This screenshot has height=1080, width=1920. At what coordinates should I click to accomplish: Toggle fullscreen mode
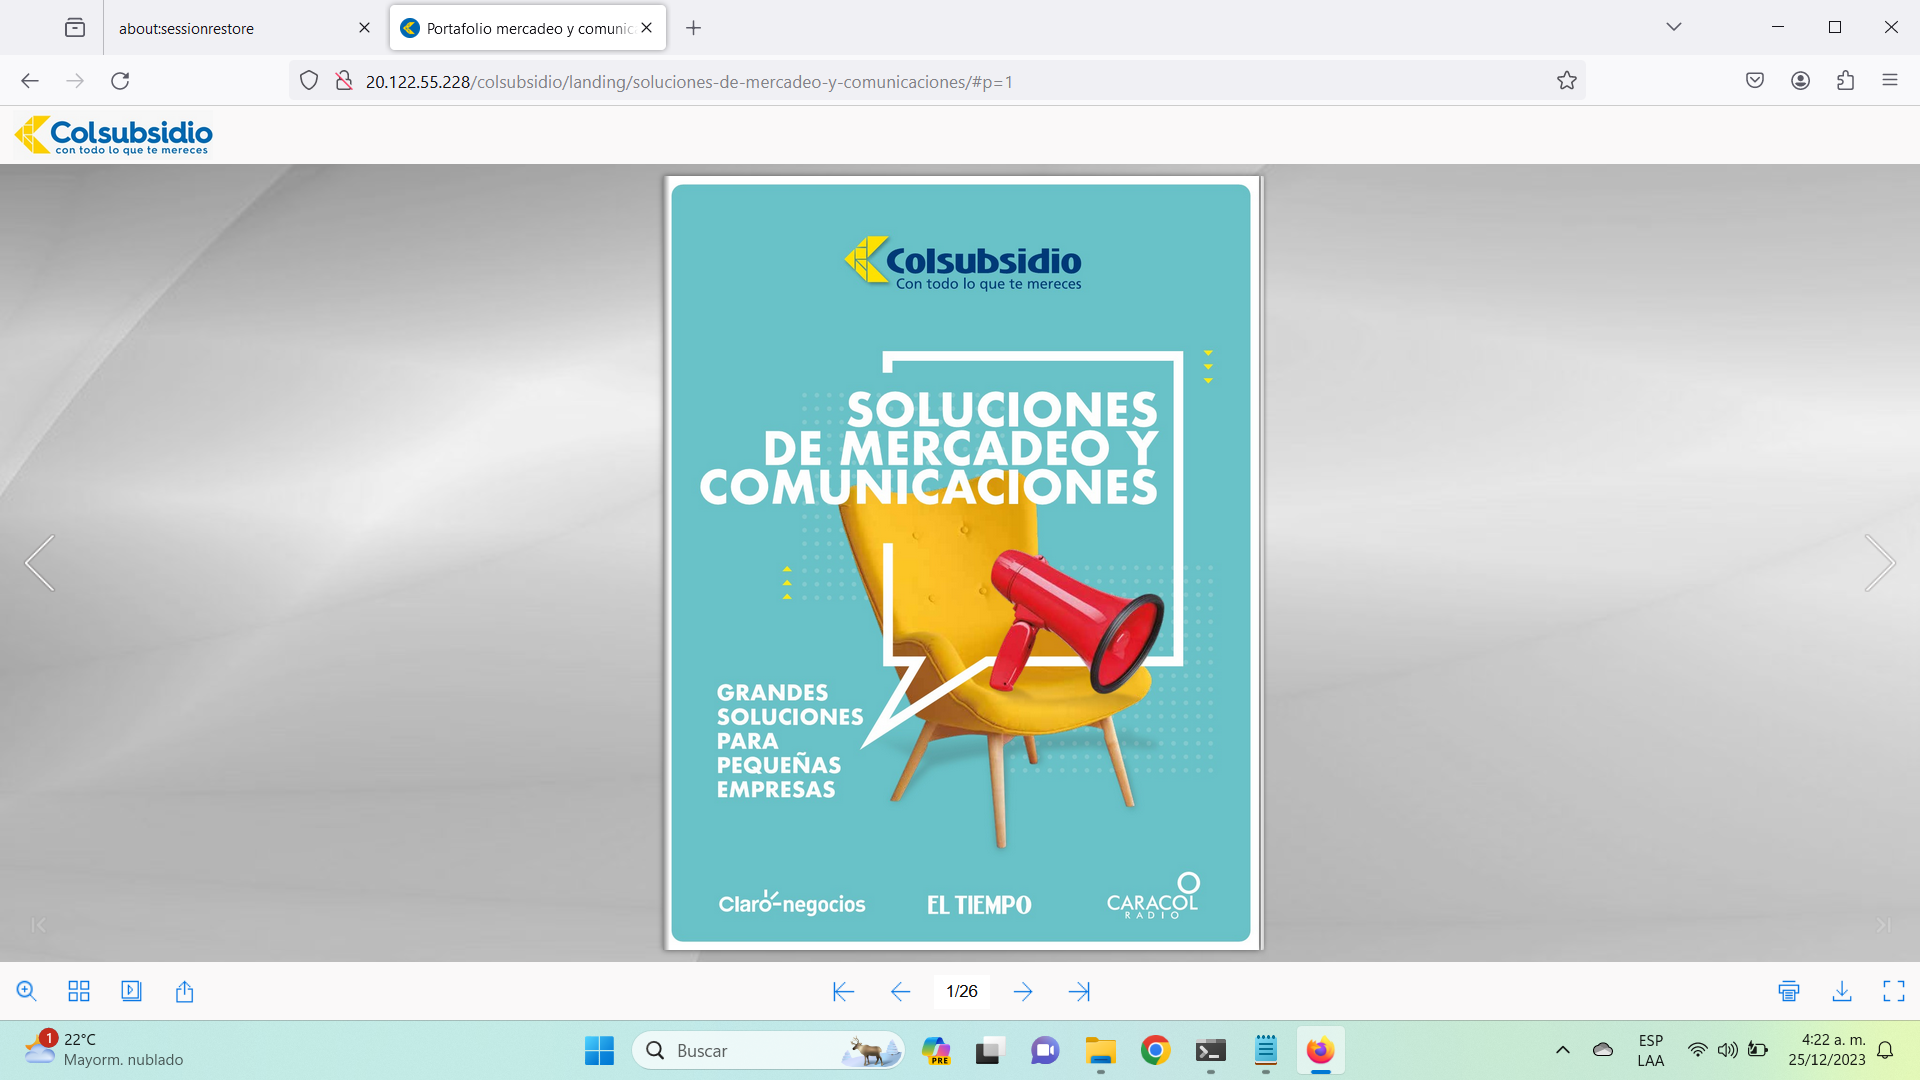tap(1893, 991)
